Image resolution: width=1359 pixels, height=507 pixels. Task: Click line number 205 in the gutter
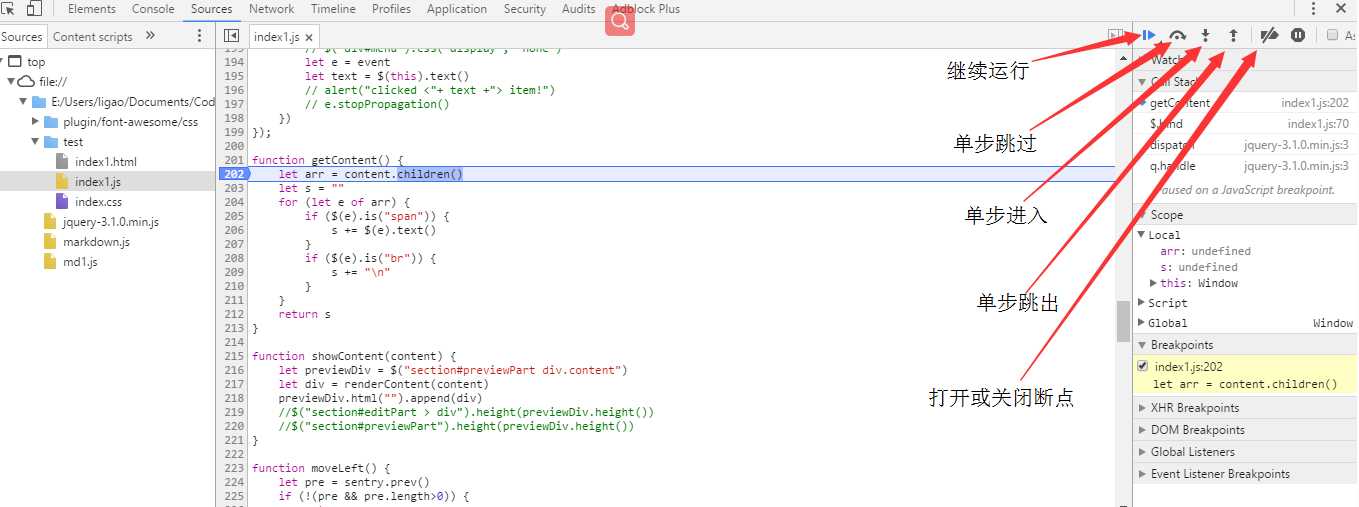point(234,216)
